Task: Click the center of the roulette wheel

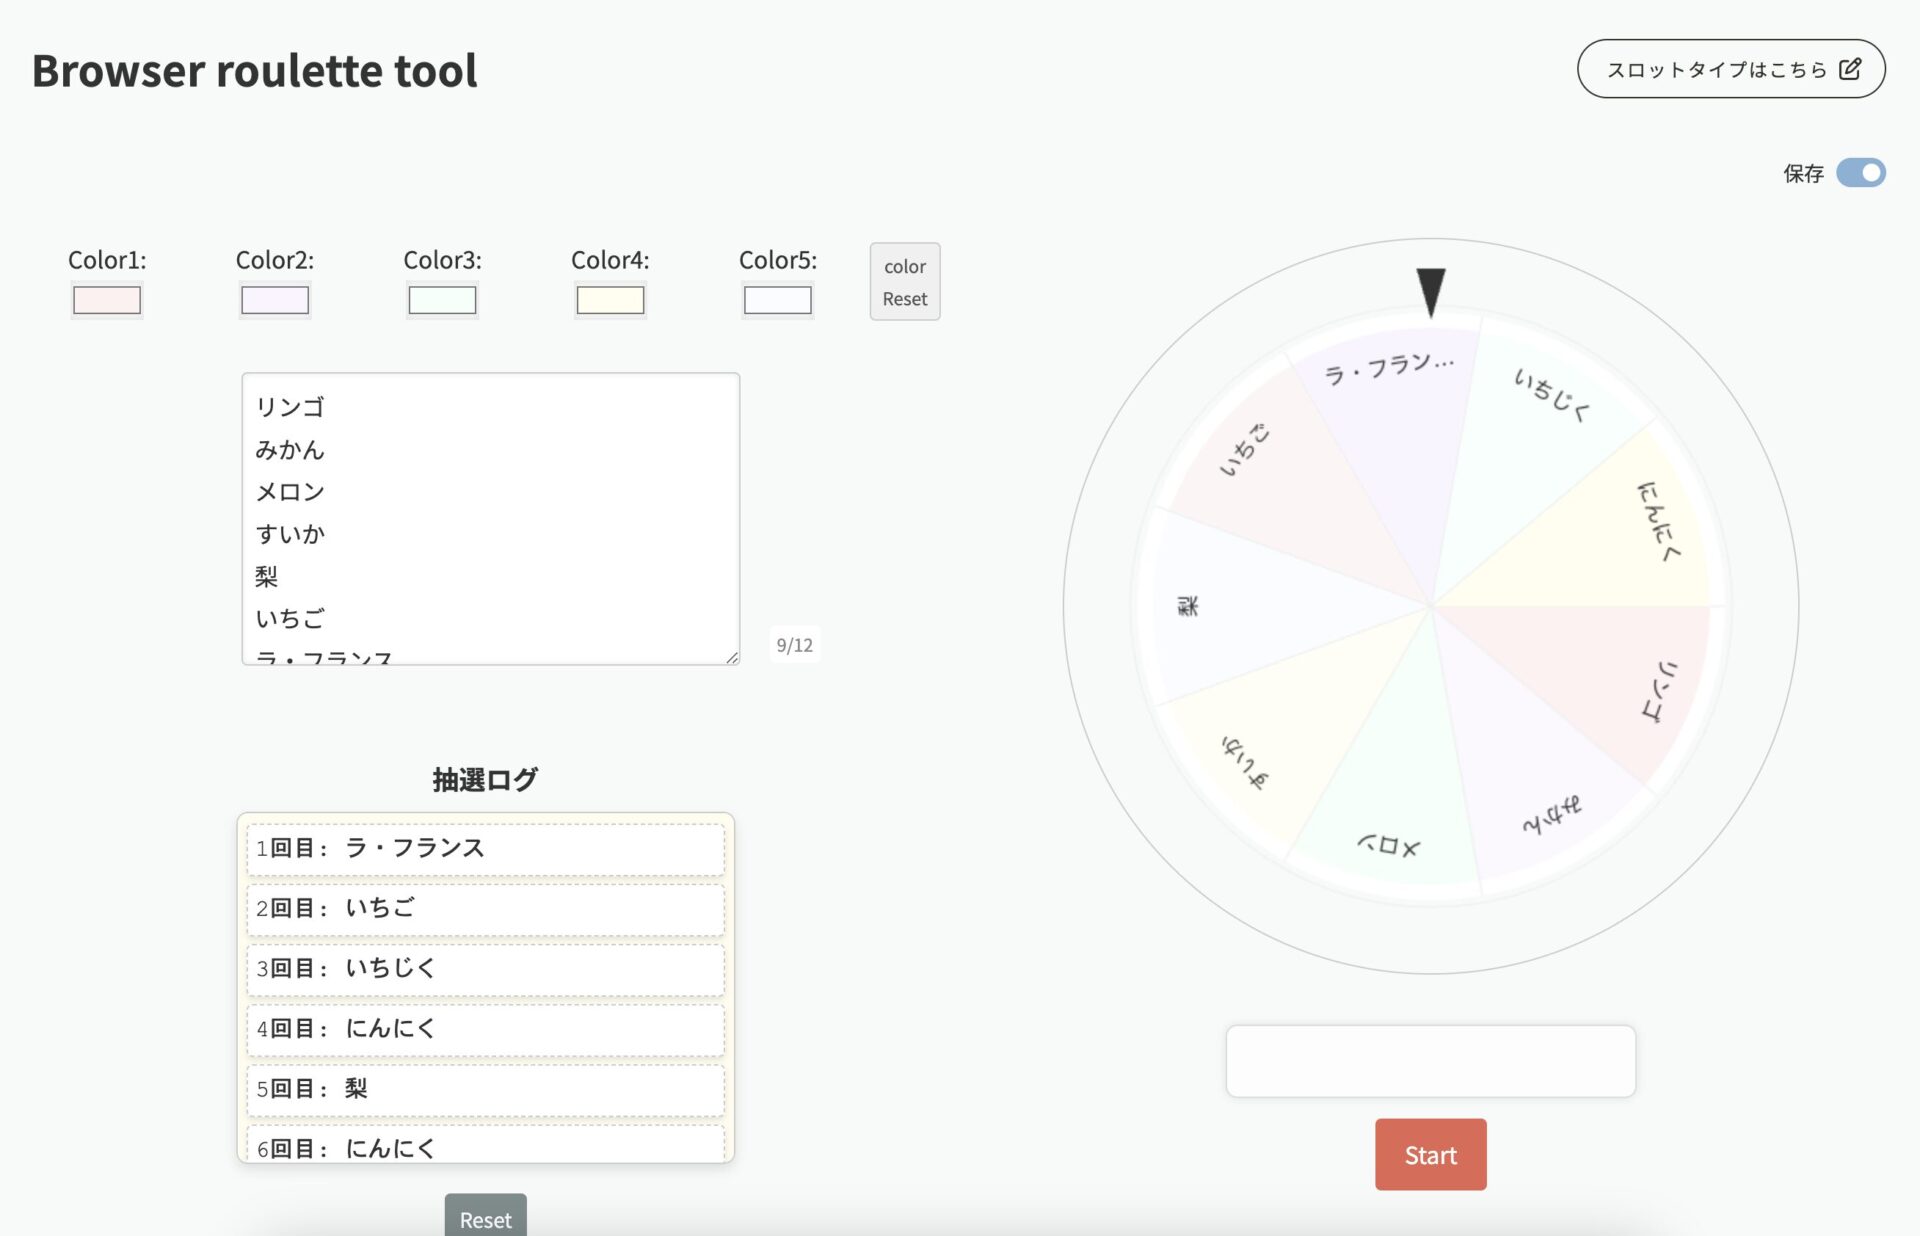Action: [x=1432, y=605]
